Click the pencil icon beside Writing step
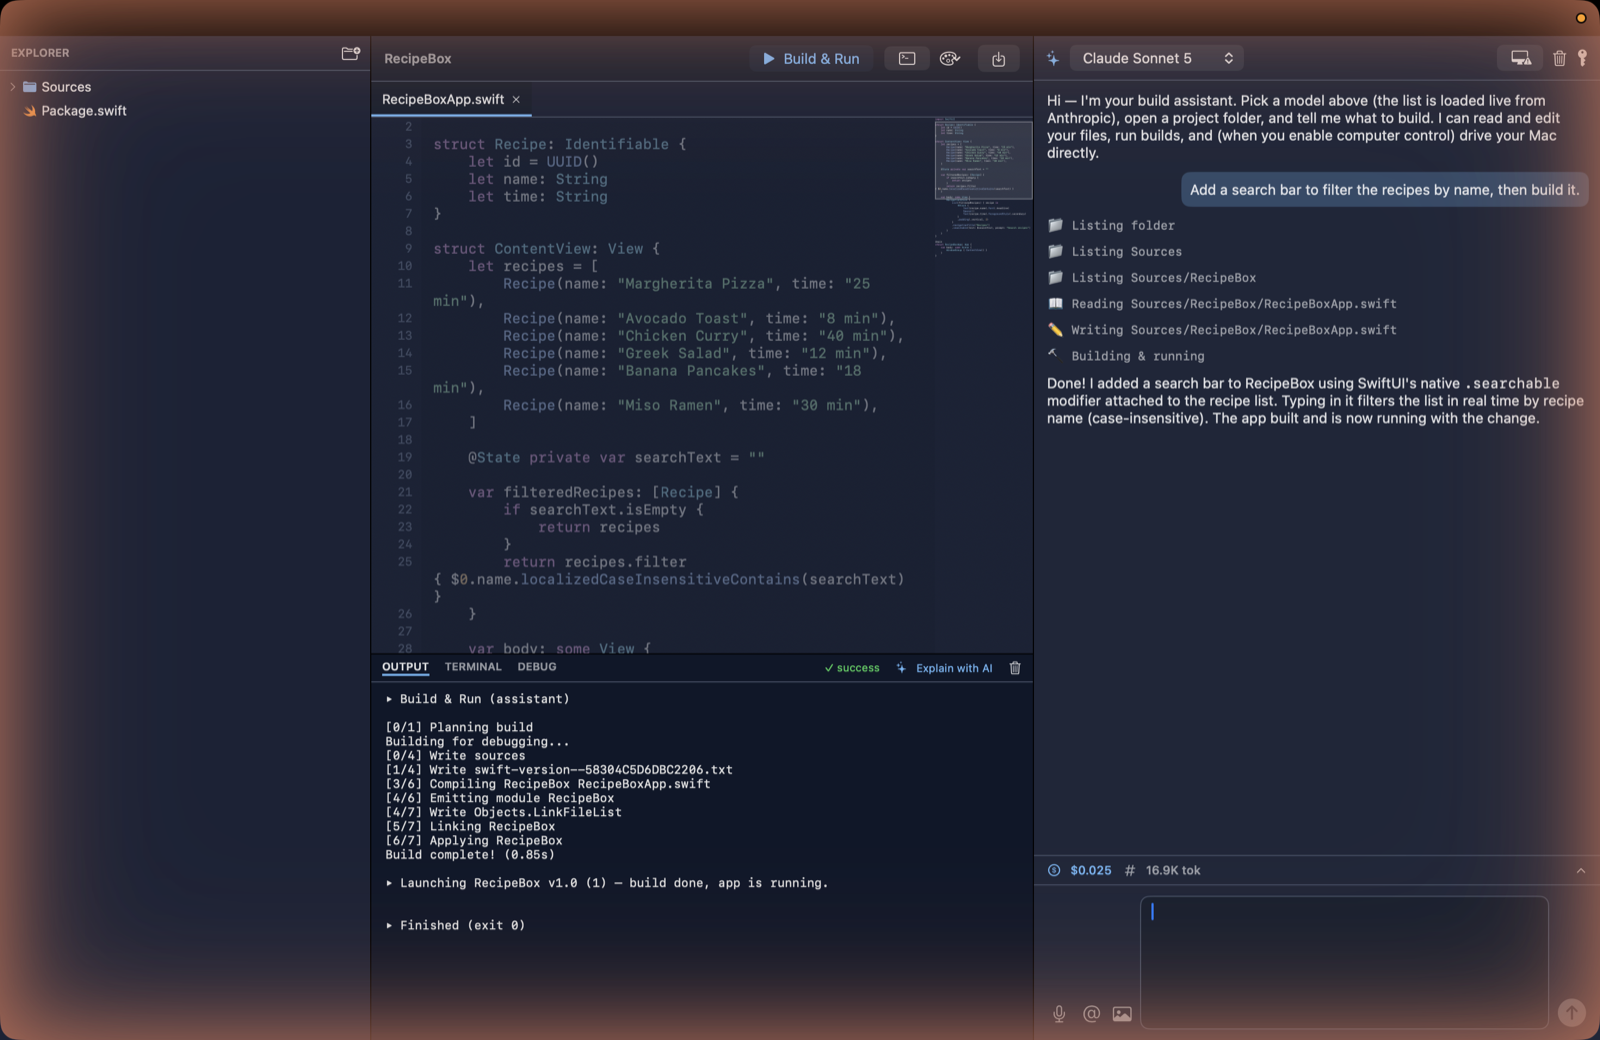 pyautogui.click(x=1055, y=329)
